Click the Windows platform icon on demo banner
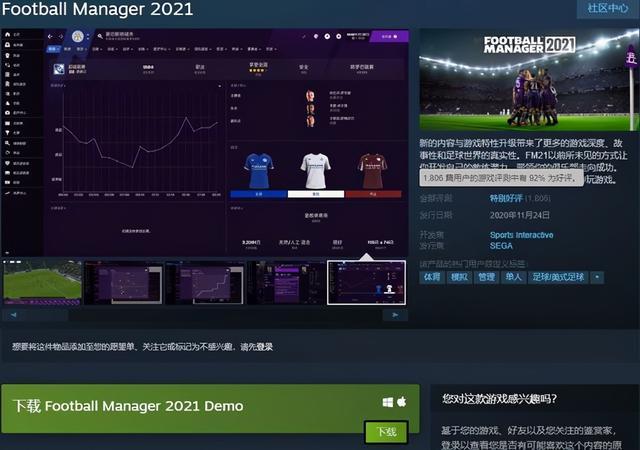 [x=388, y=402]
